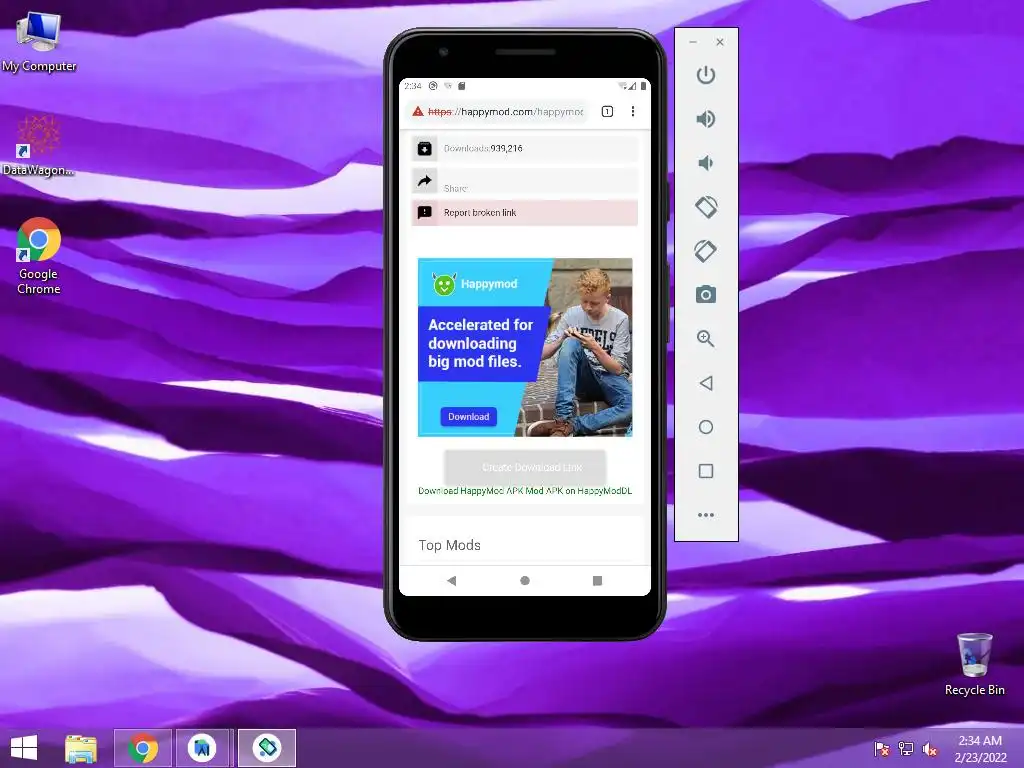Click the report exclamation bubble icon
Screen dimensions: 1024x768
coord(424,212)
